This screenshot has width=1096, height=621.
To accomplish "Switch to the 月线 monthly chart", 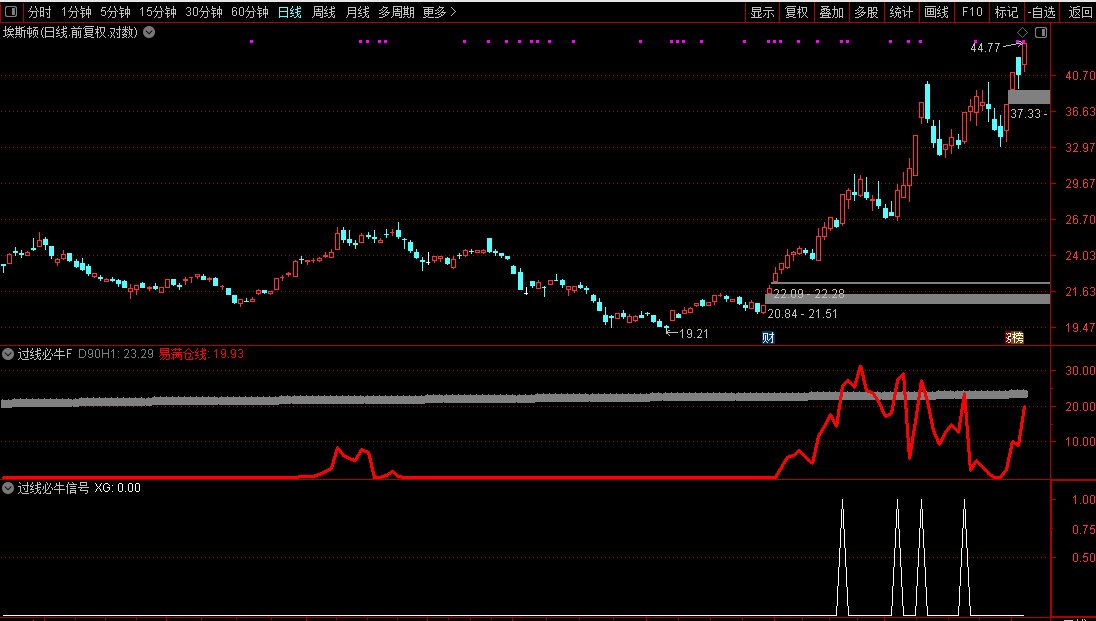I will 357,12.
